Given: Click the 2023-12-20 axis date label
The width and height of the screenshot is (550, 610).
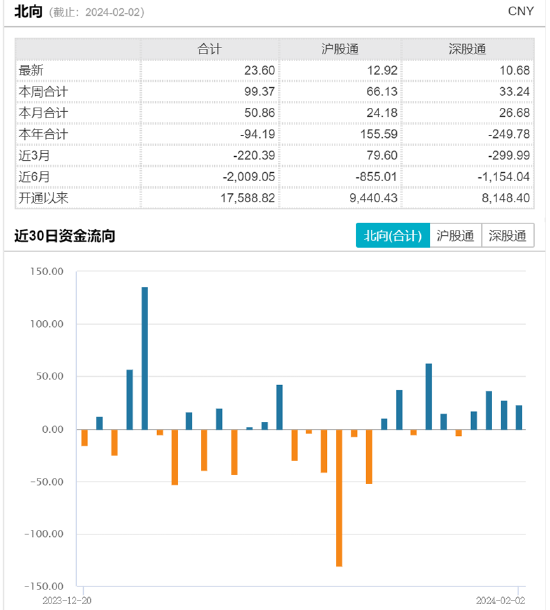Looking at the screenshot, I should pyautogui.click(x=67, y=601).
